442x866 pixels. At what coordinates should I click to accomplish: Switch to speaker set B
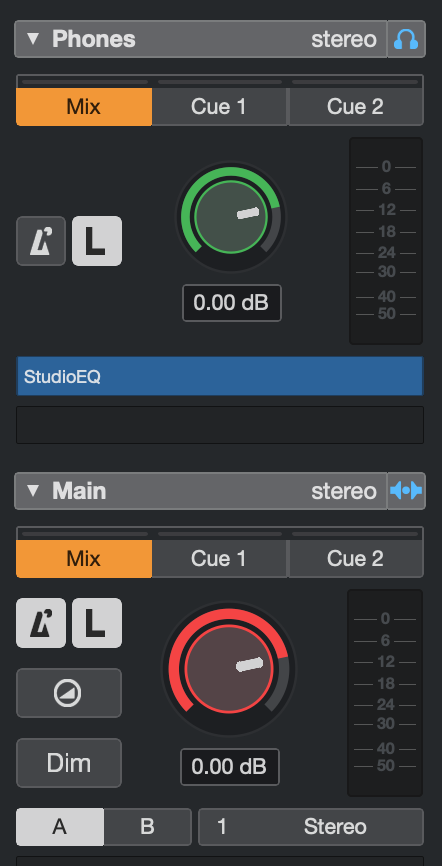coord(148,827)
